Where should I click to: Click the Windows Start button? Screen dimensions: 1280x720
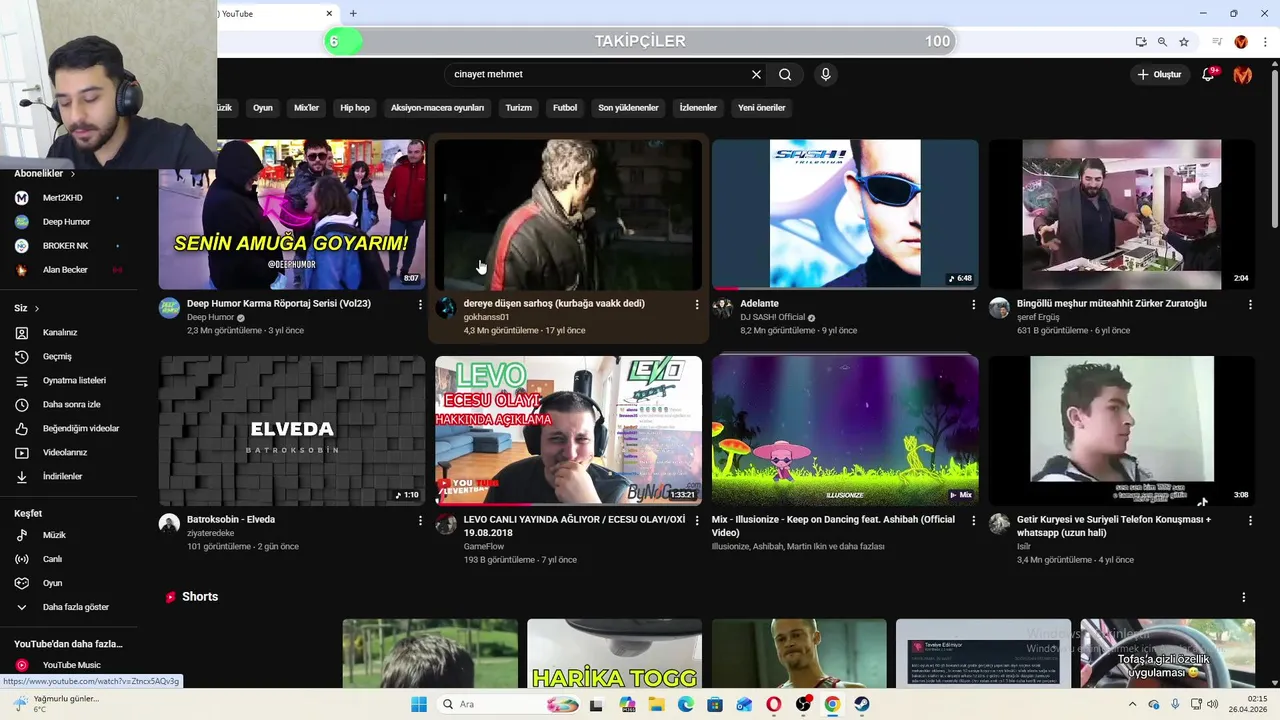[419, 704]
